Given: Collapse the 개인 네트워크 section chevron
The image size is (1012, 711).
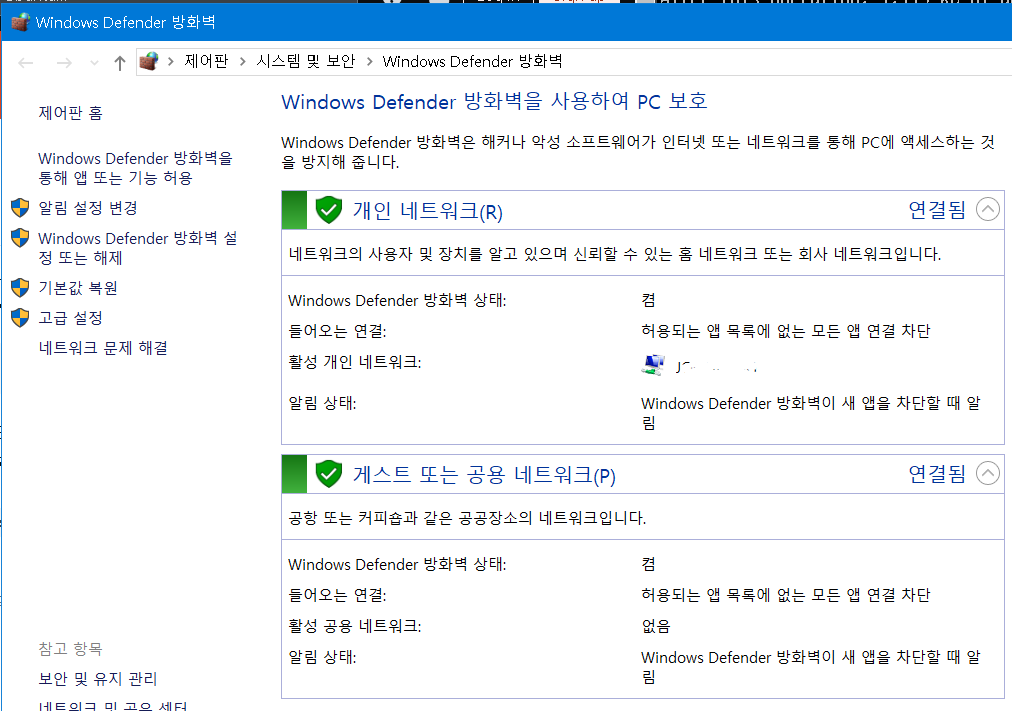Looking at the screenshot, I should [987, 209].
